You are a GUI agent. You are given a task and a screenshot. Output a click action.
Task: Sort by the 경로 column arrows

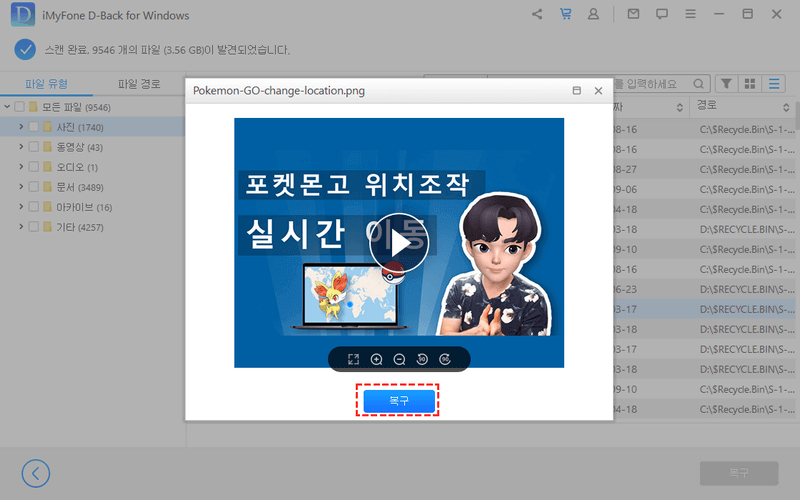click(786, 107)
